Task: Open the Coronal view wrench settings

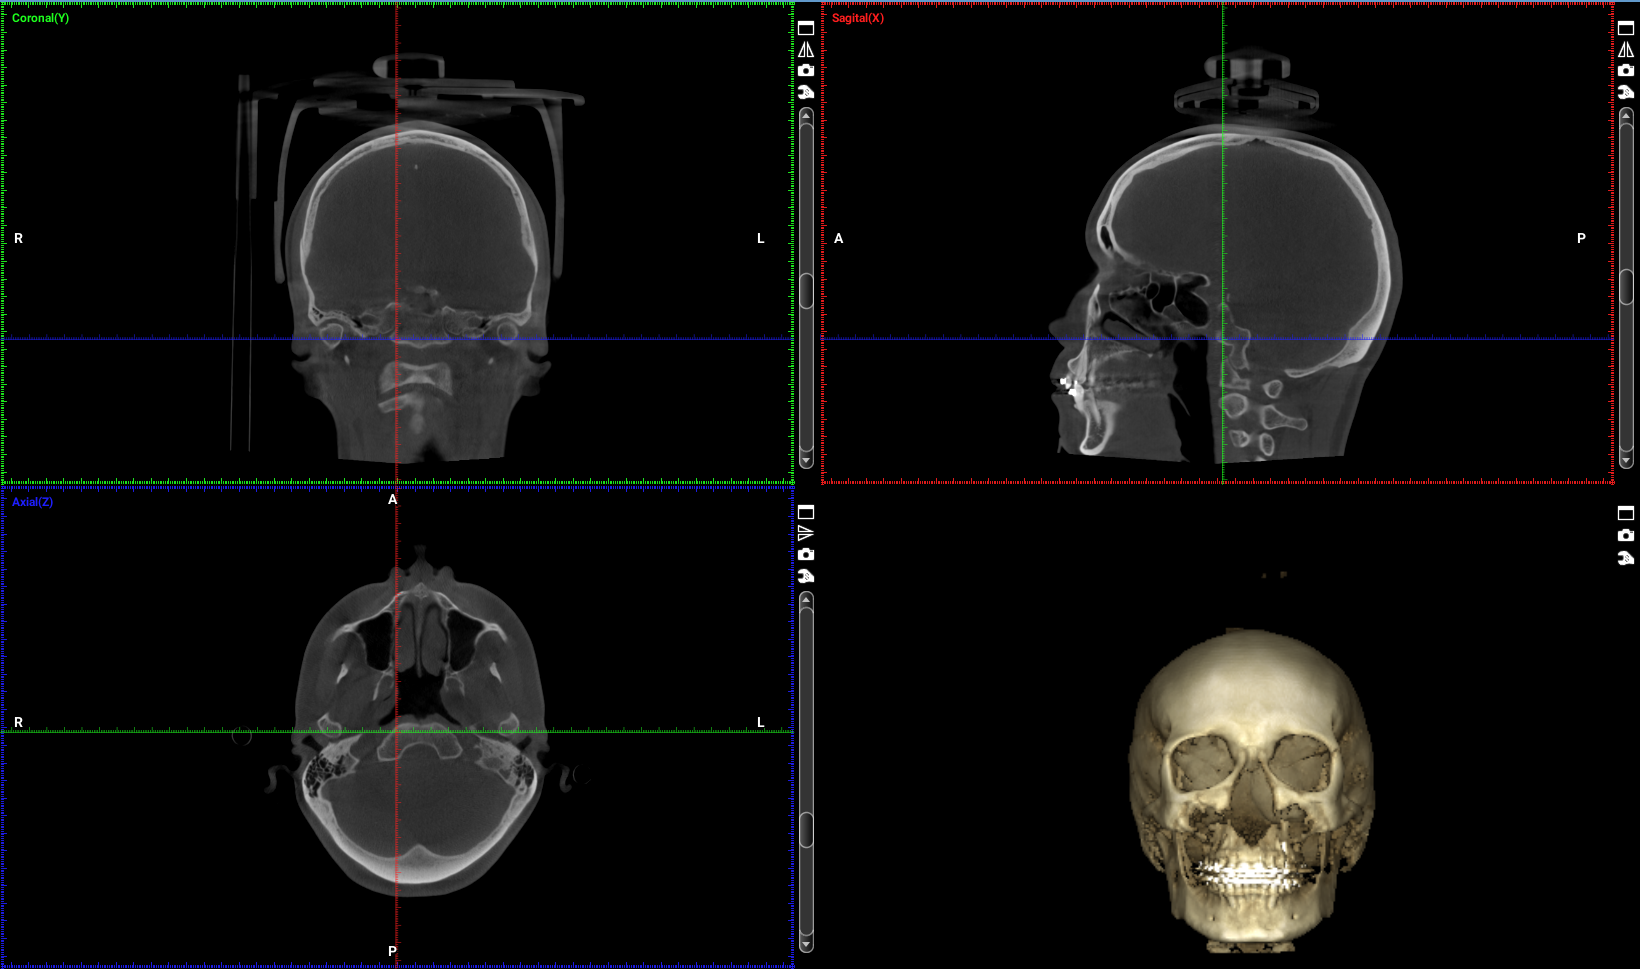Action: coord(806,92)
